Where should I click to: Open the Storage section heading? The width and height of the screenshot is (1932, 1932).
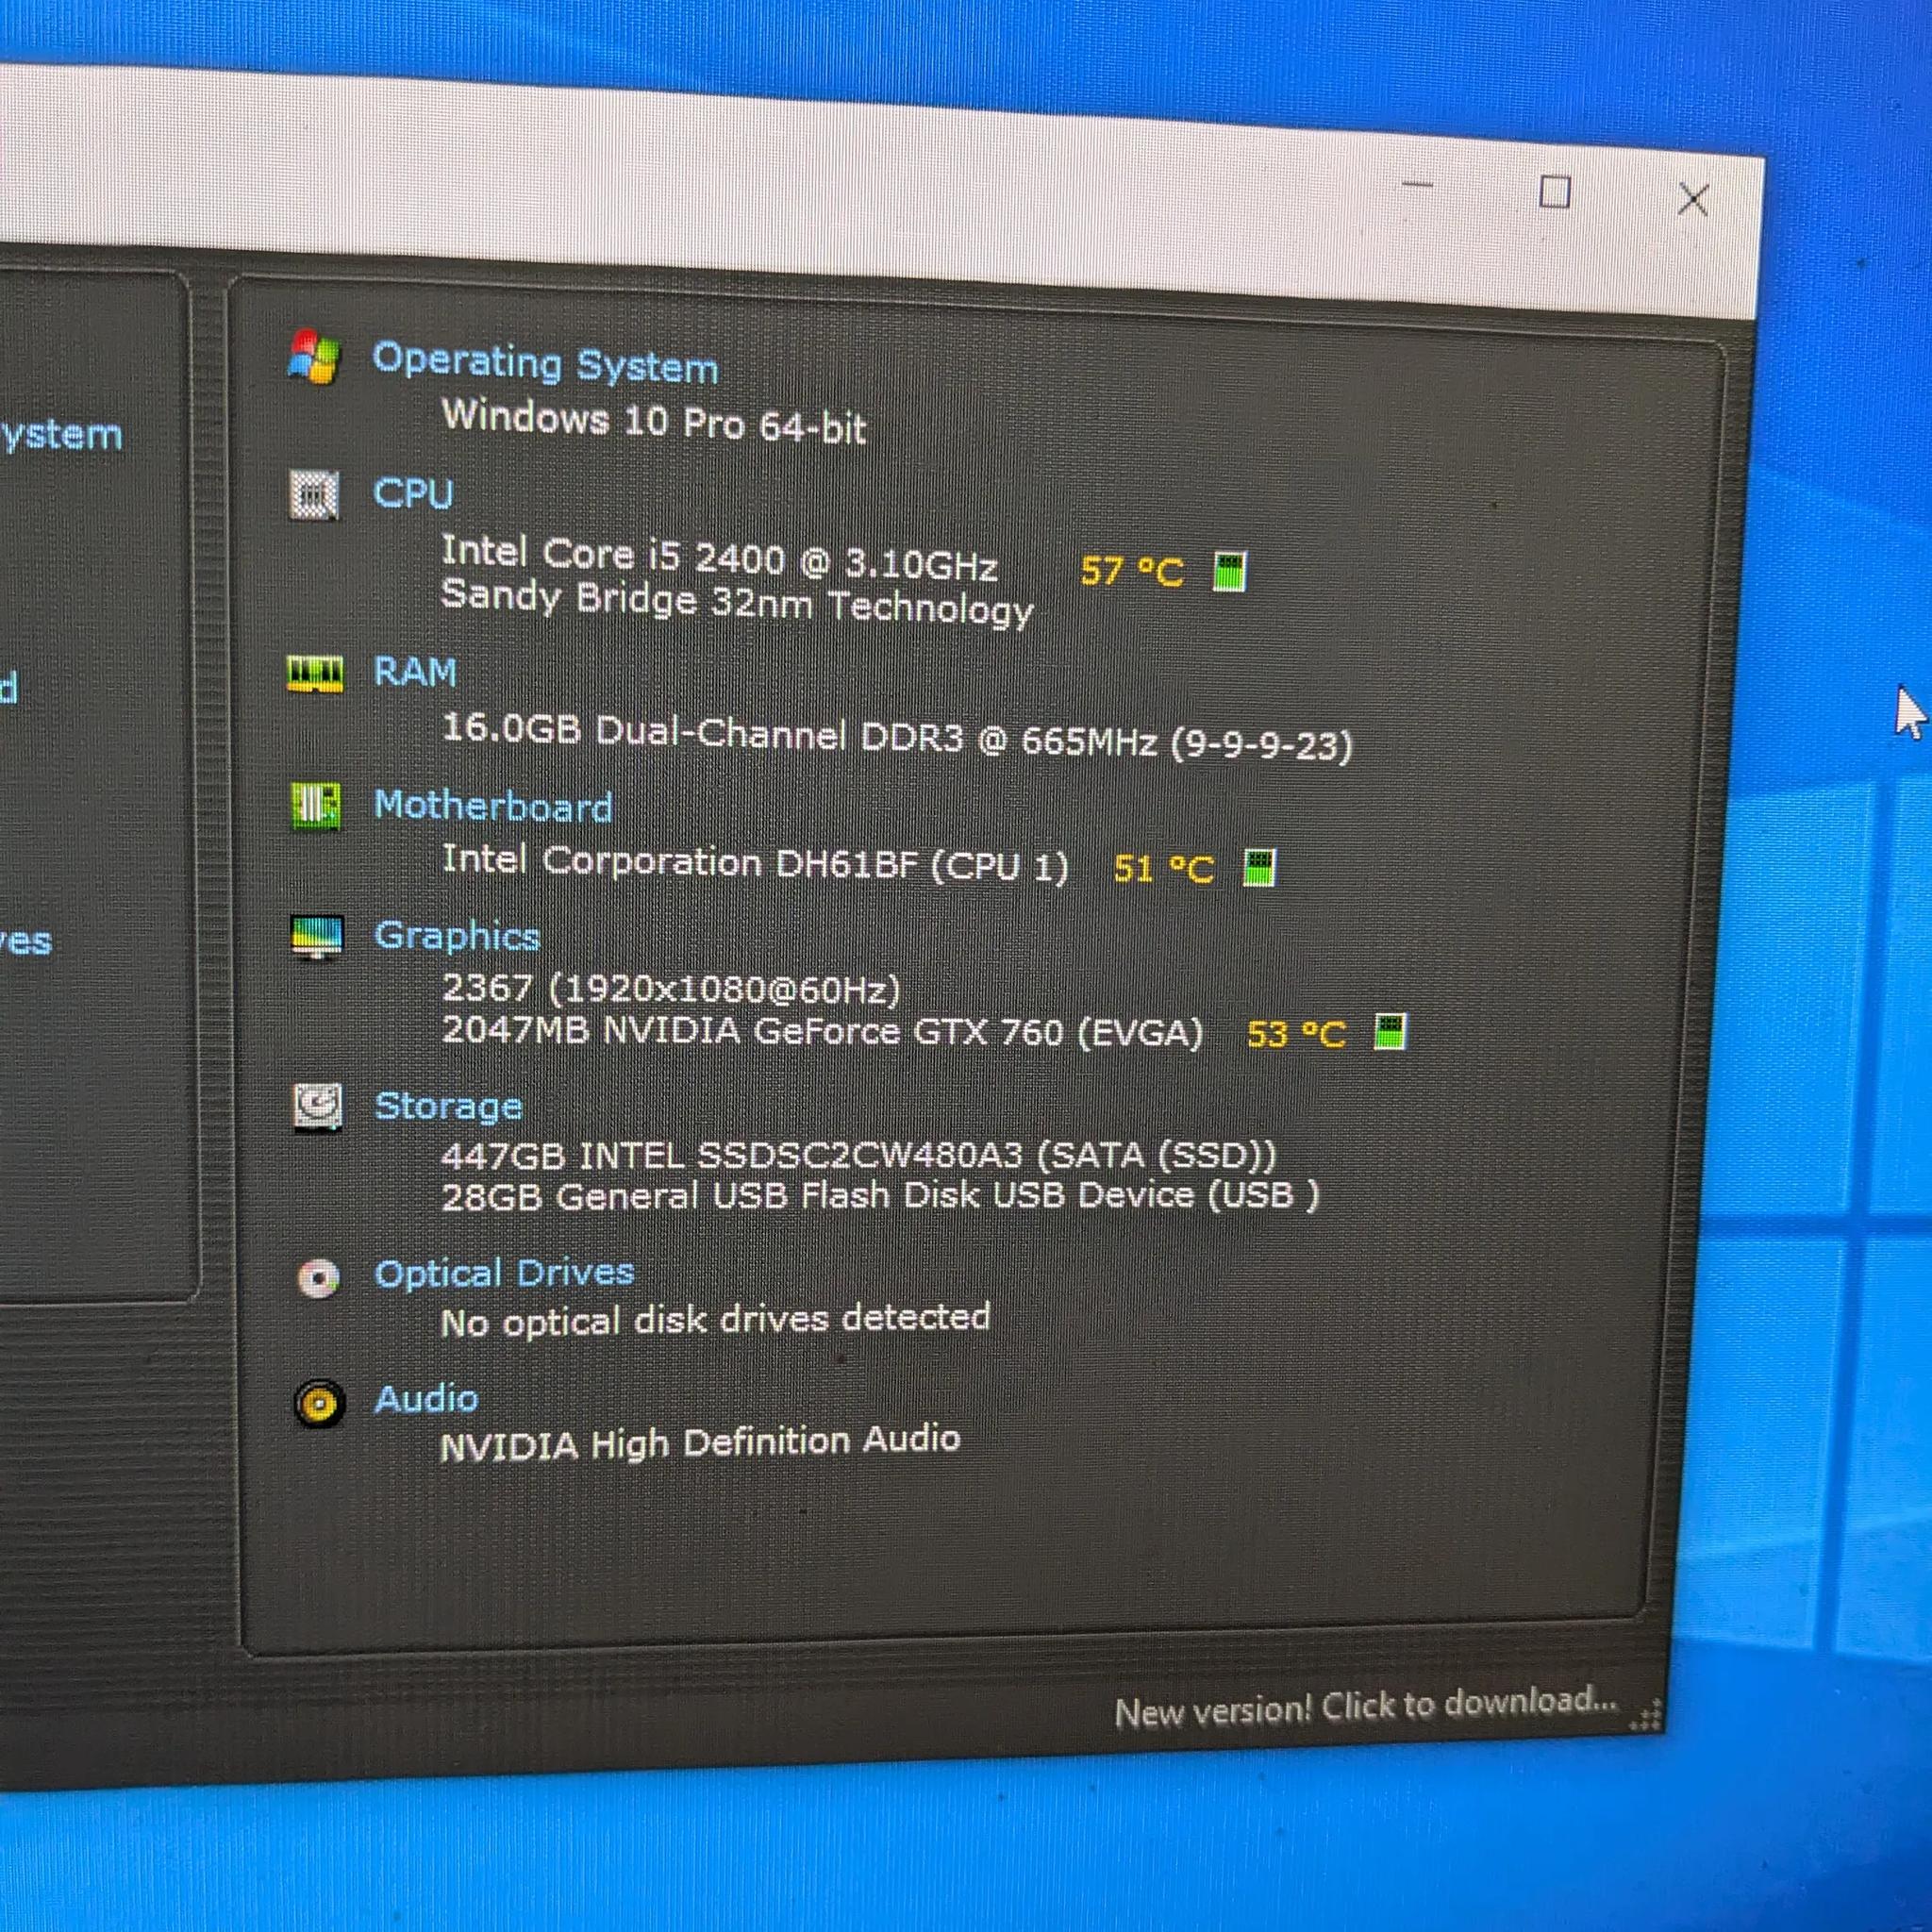(x=448, y=1106)
